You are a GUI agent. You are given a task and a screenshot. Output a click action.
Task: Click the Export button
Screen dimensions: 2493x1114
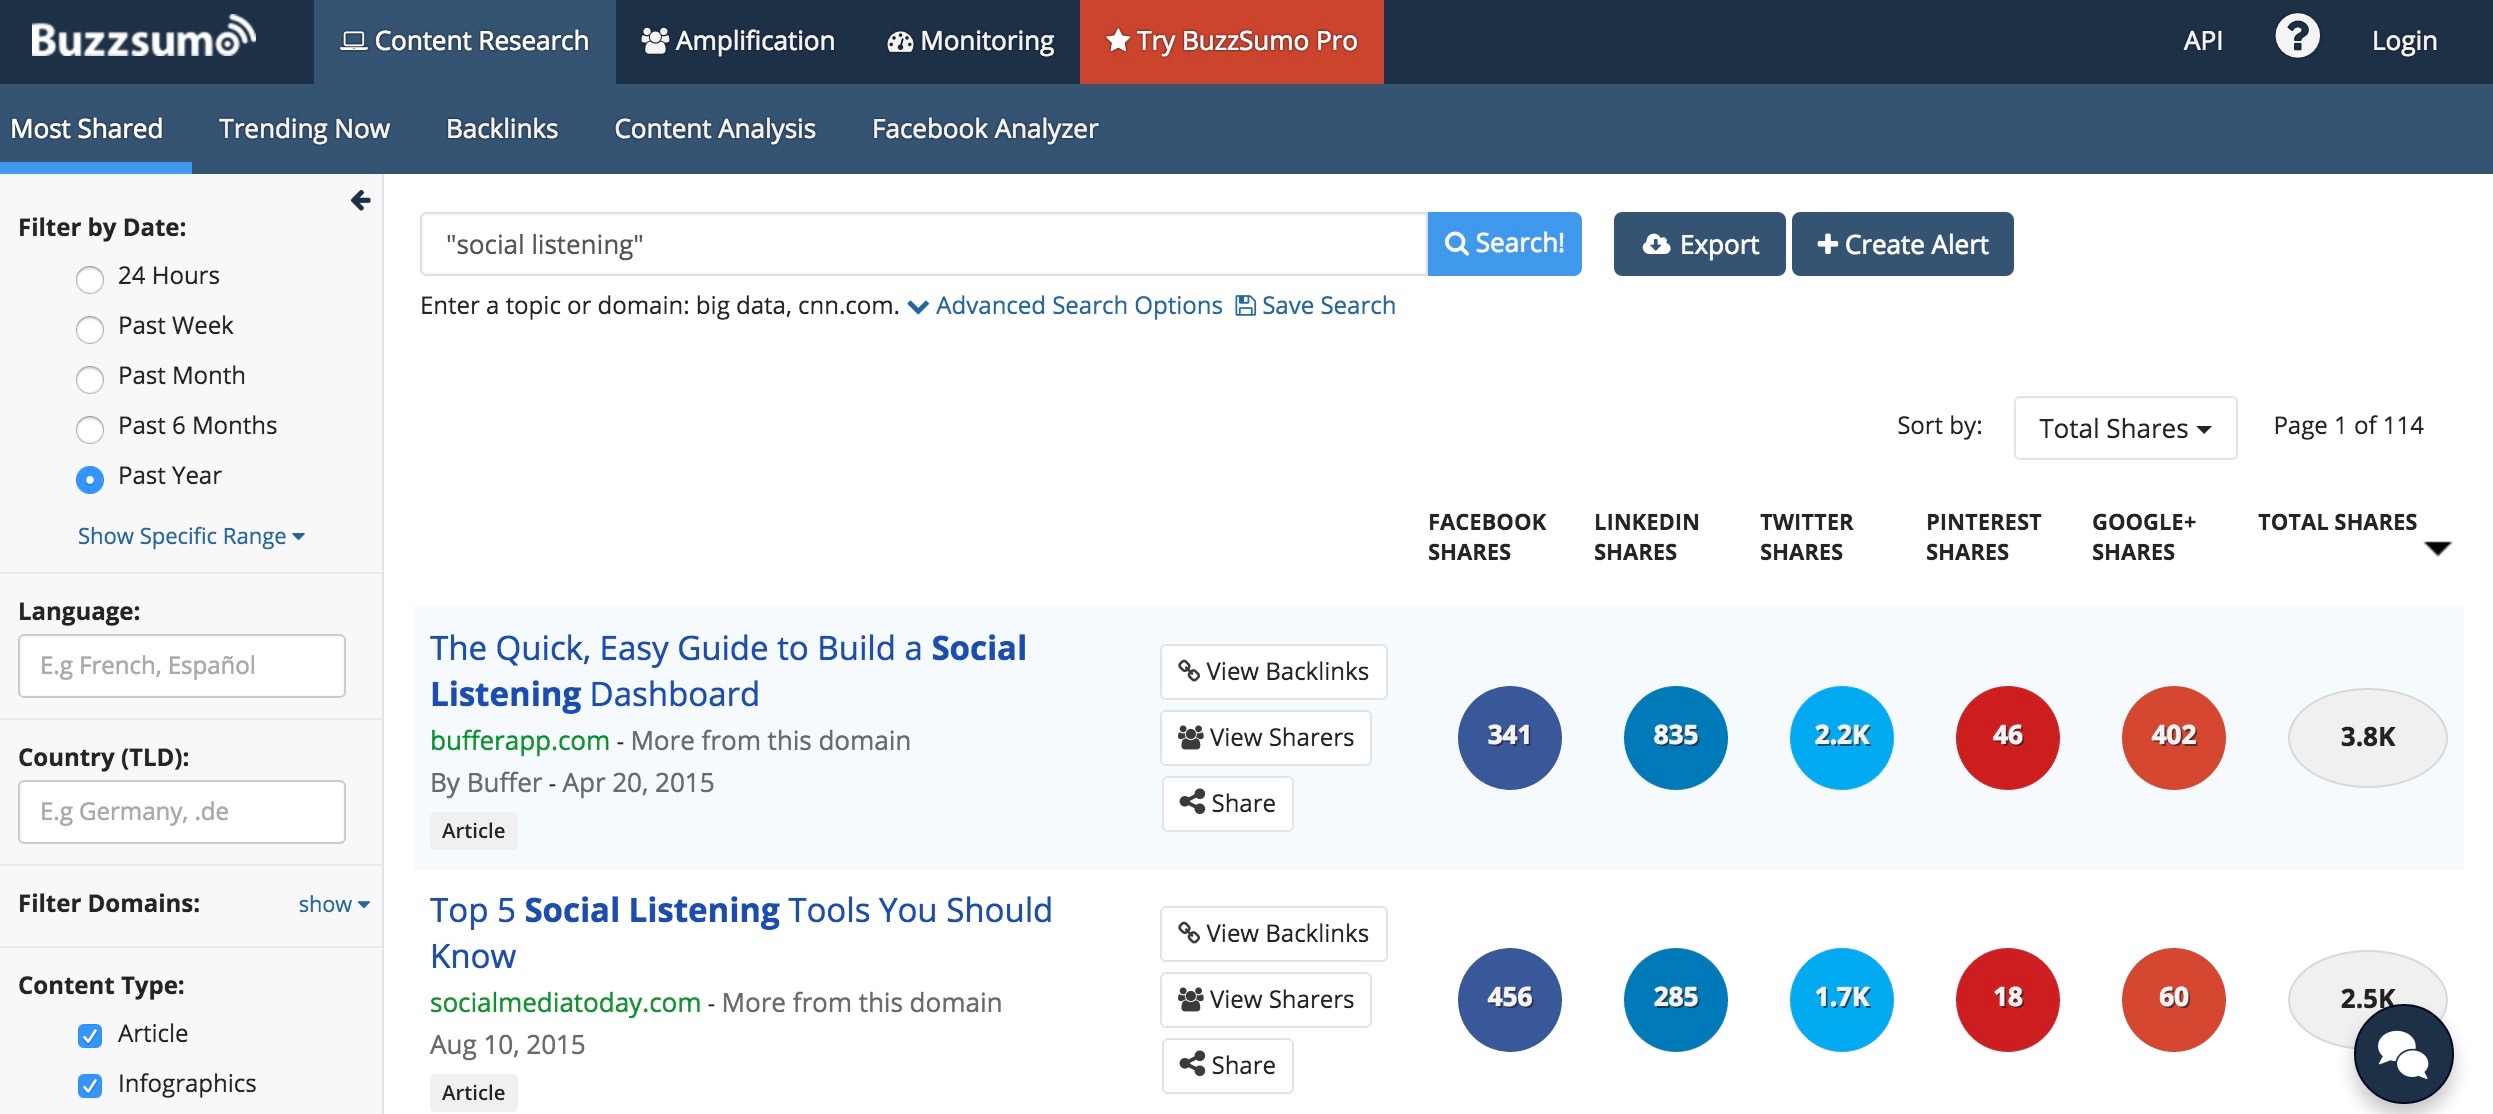click(1700, 244)
